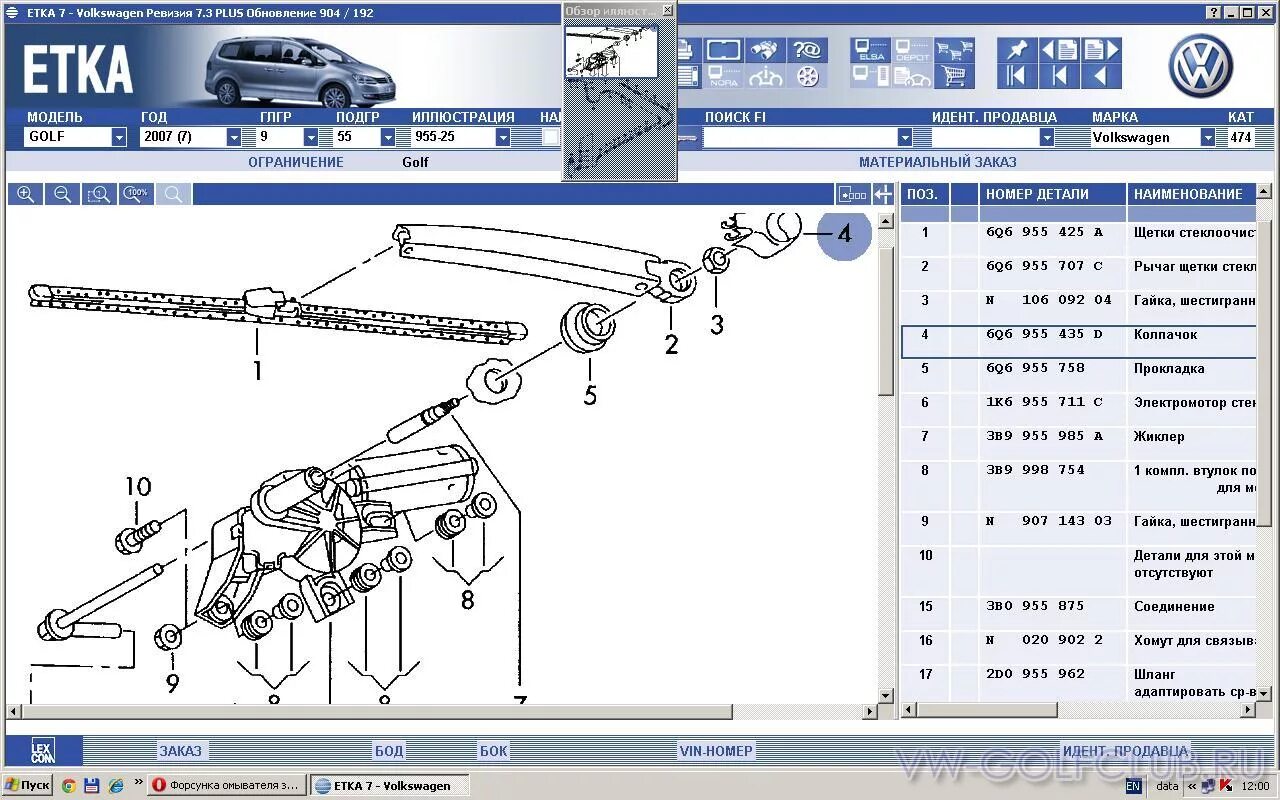Click the illustration vertical scrollbar thumb
Viewport: 1280px width, 800px height.
pos(885,319)
